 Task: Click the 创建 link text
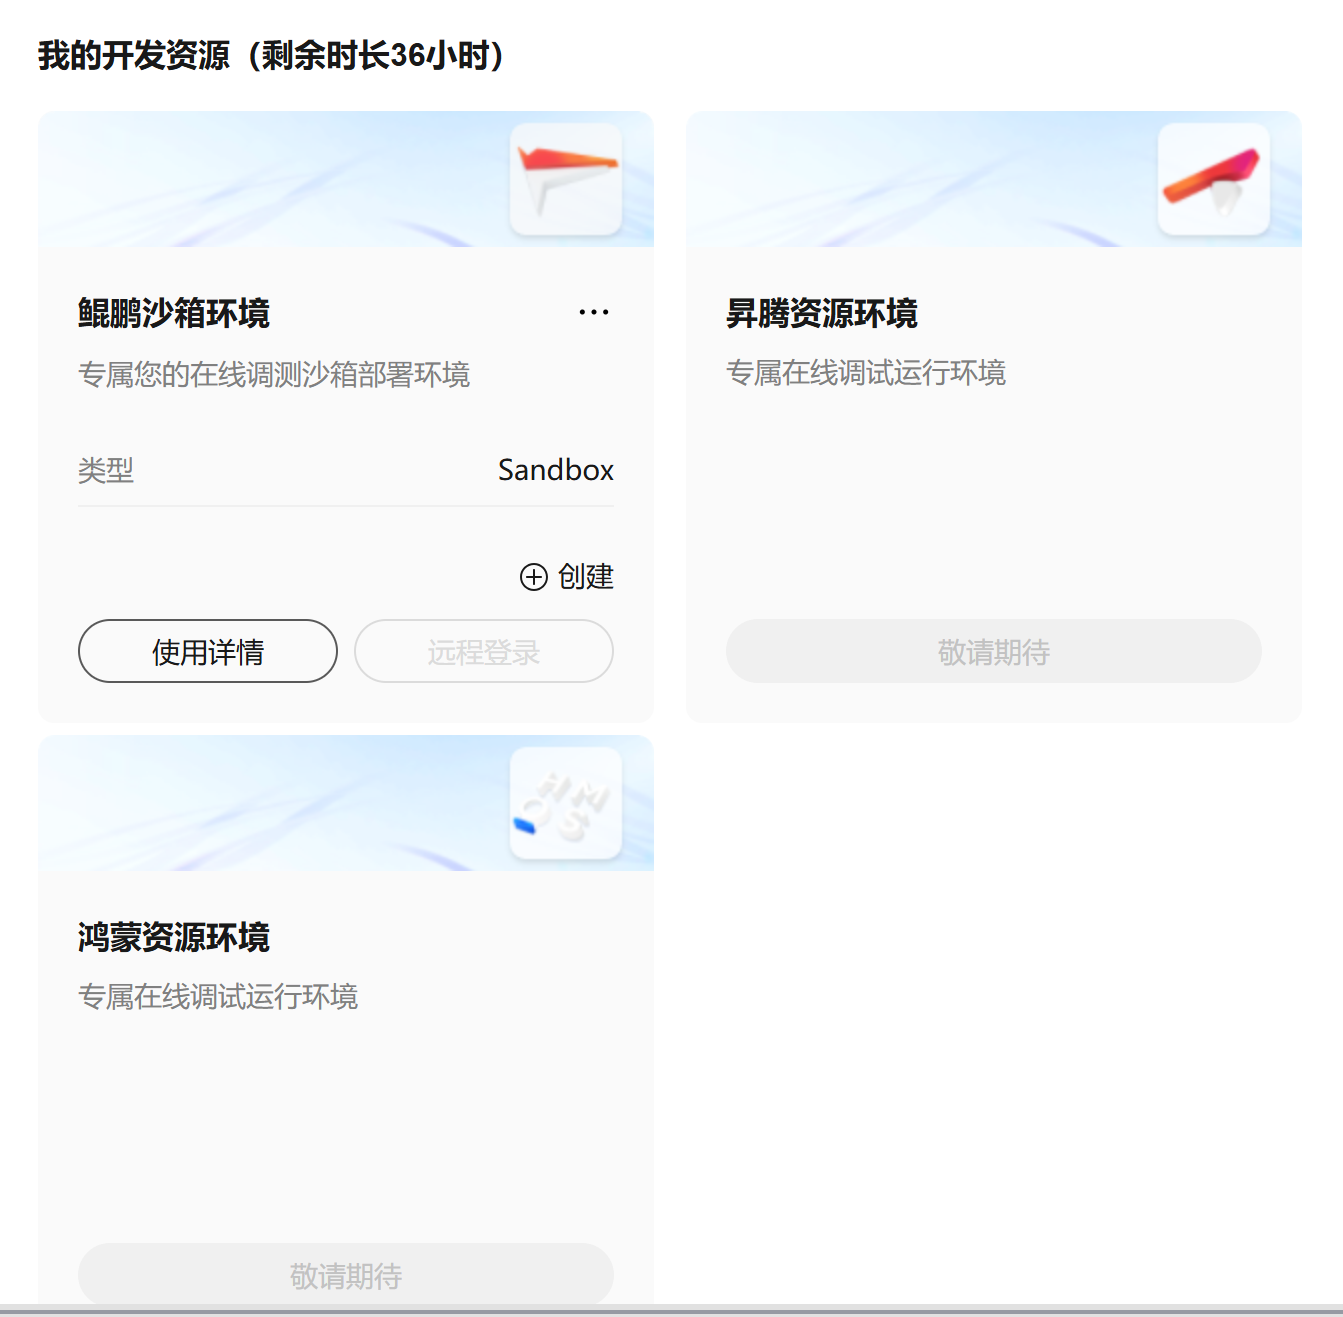click(586, 577)
